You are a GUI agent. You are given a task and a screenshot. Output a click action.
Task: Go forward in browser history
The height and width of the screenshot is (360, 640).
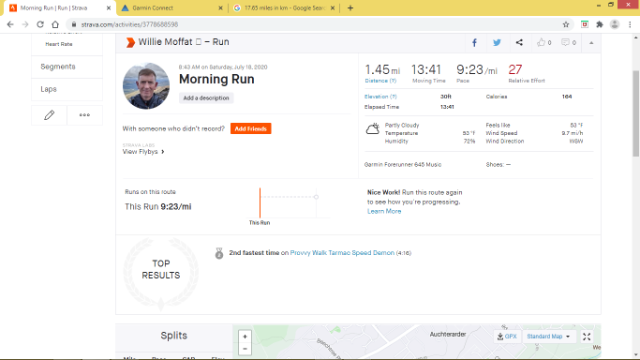point(25,24)
